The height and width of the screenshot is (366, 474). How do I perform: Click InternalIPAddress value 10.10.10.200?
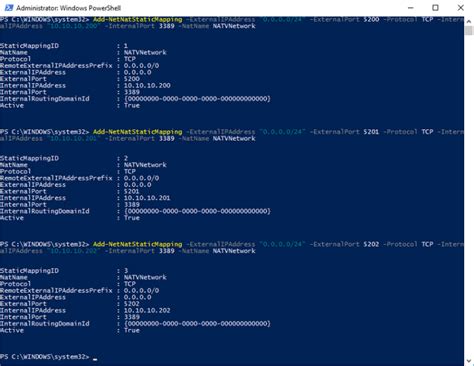pos(147,86)
